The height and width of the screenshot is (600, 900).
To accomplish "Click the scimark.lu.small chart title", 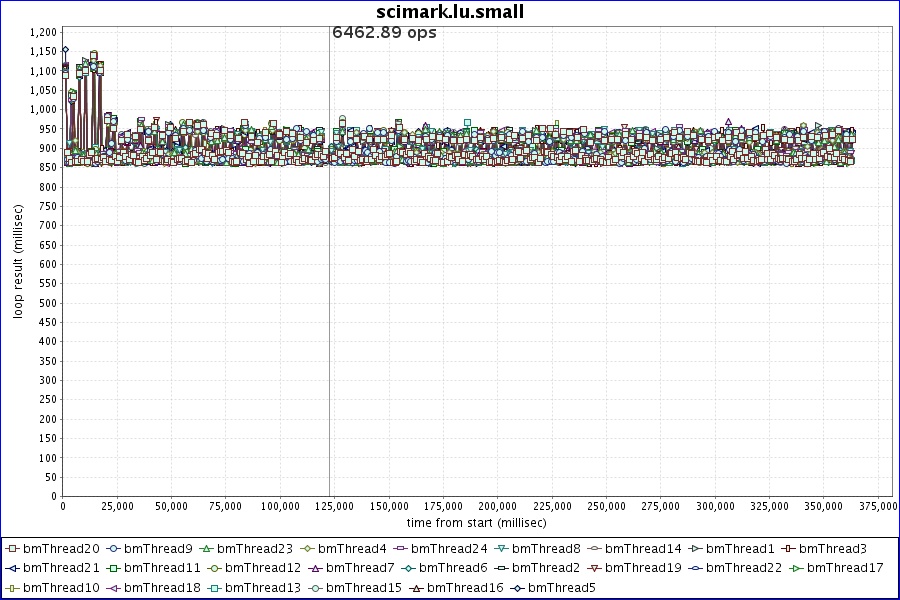I will [x=450, y=12].
